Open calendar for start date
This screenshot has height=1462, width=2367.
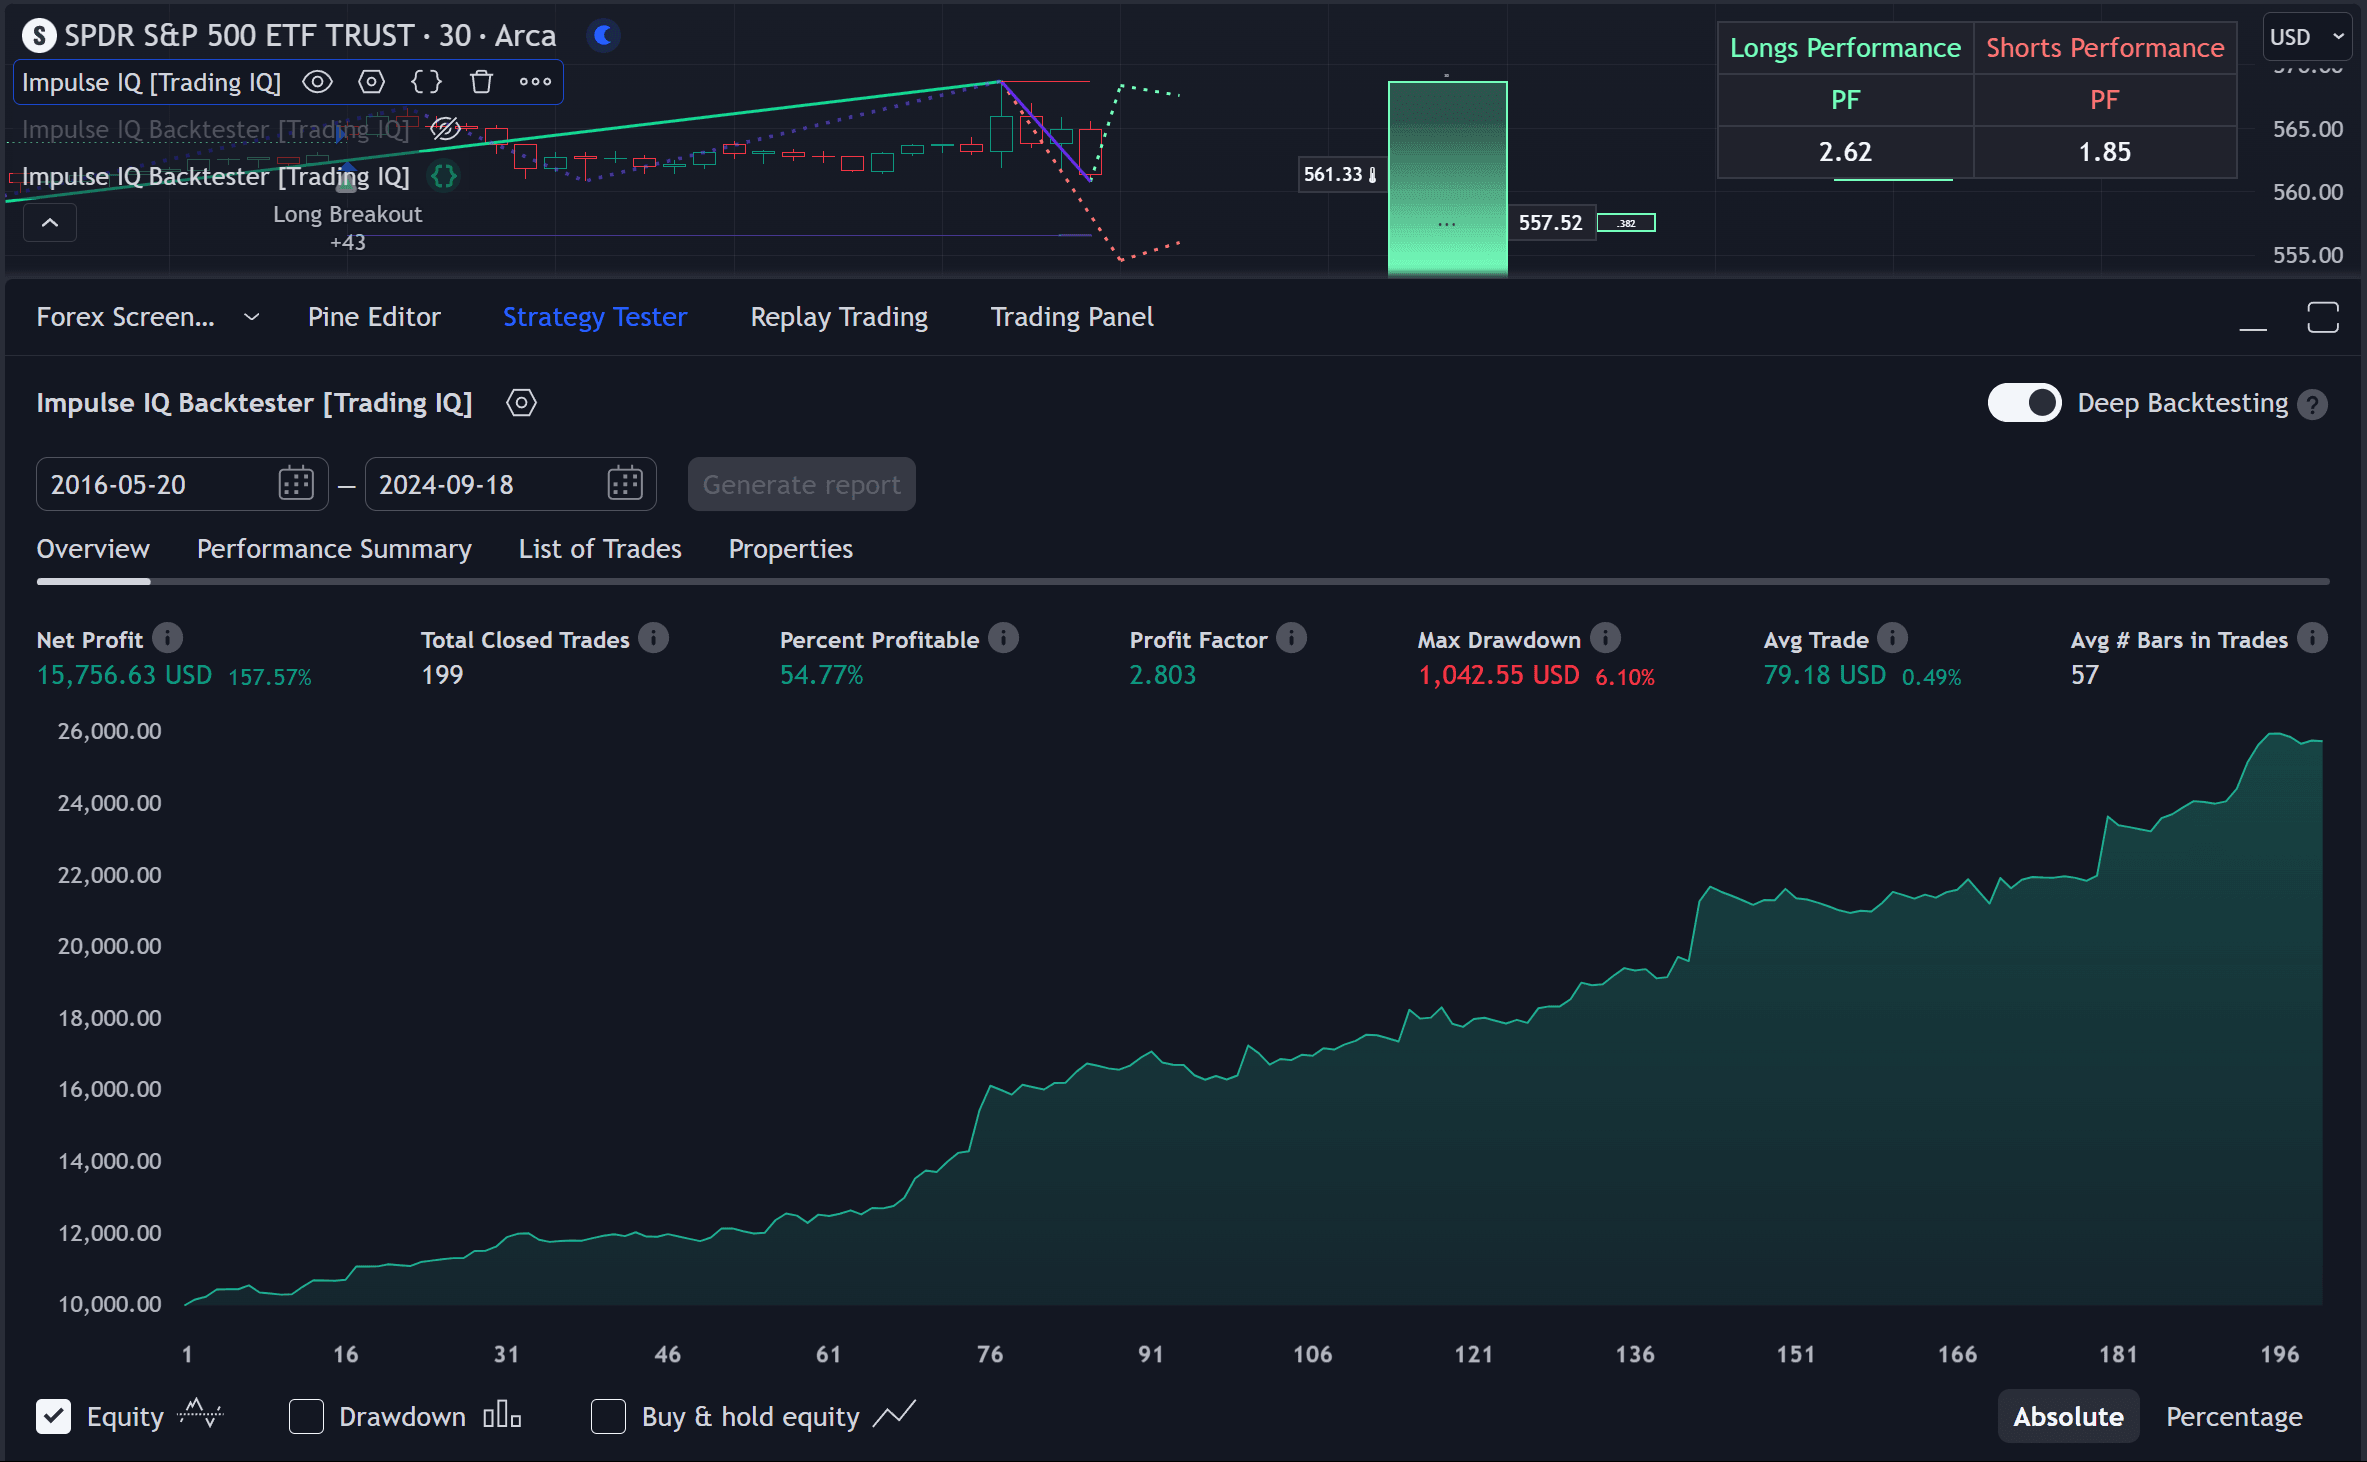(296, 484)
